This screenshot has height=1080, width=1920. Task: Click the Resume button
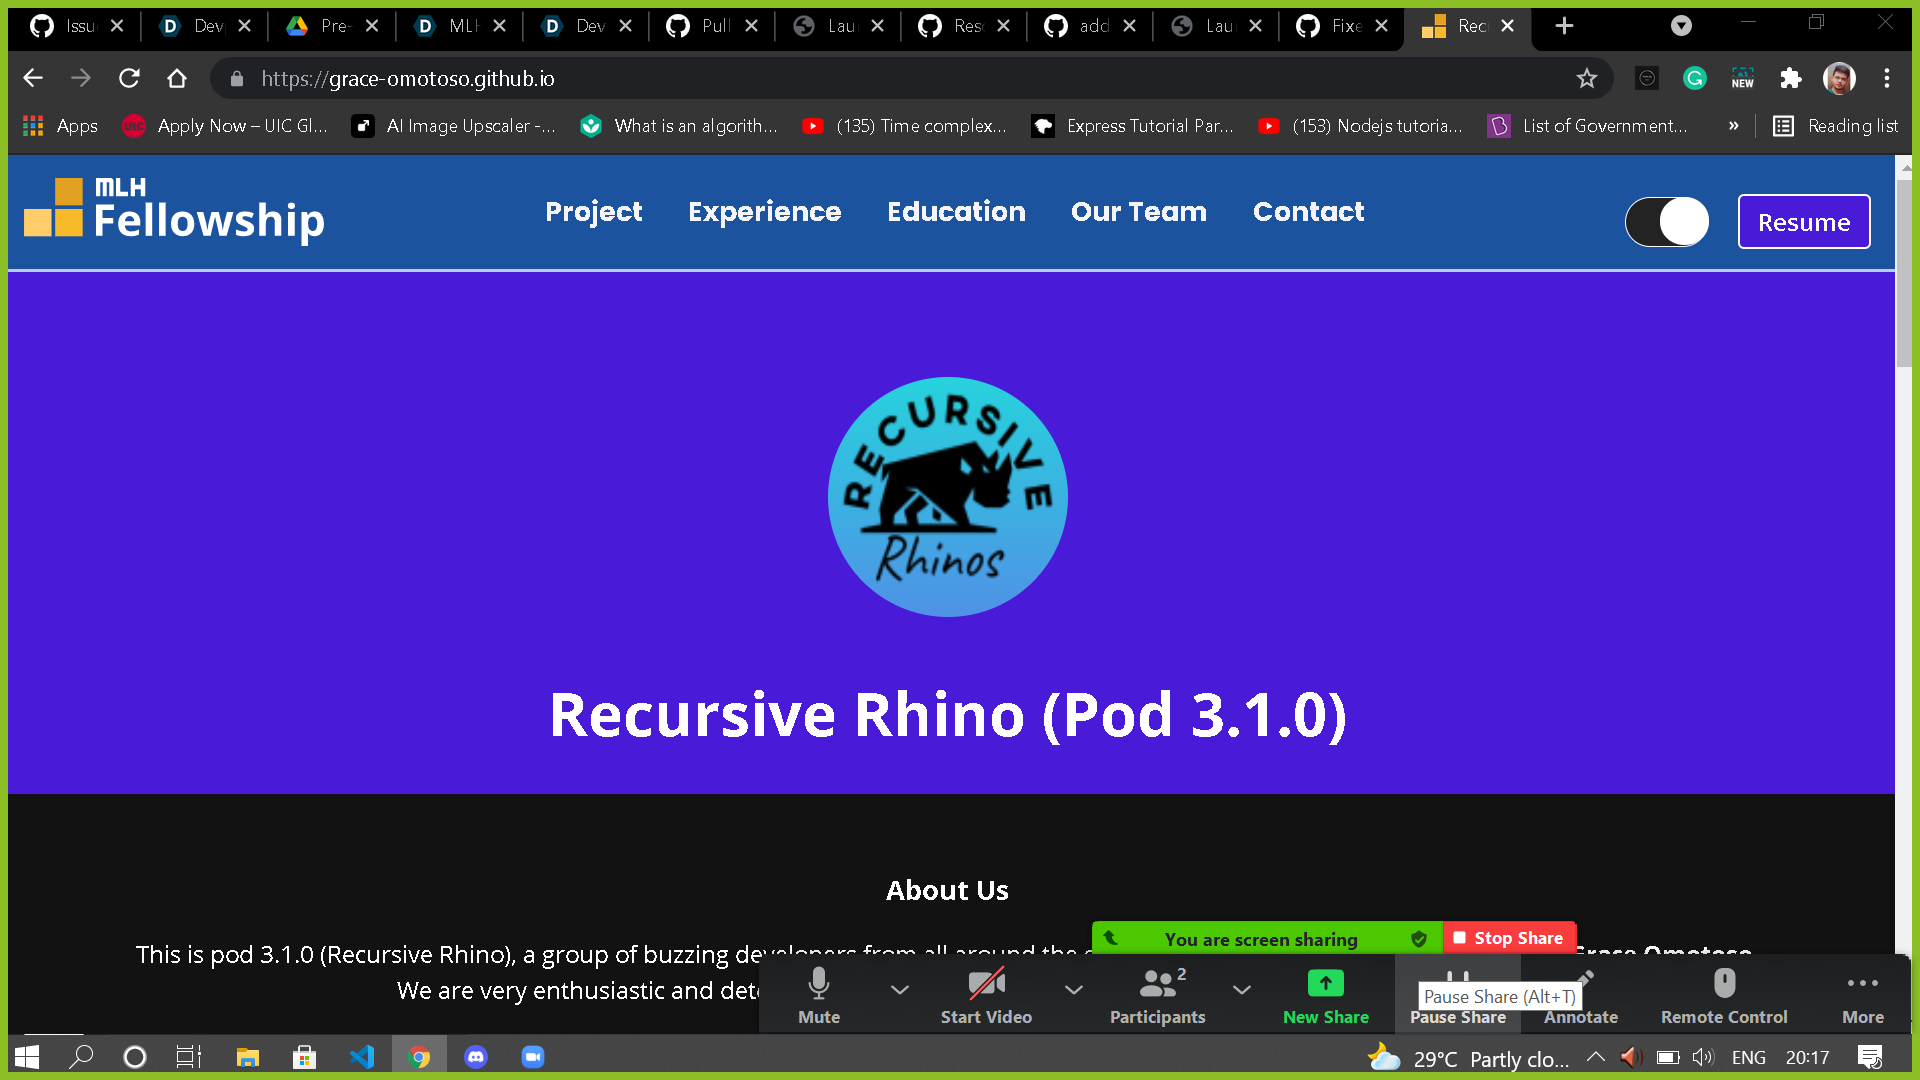coord(1803,222)
